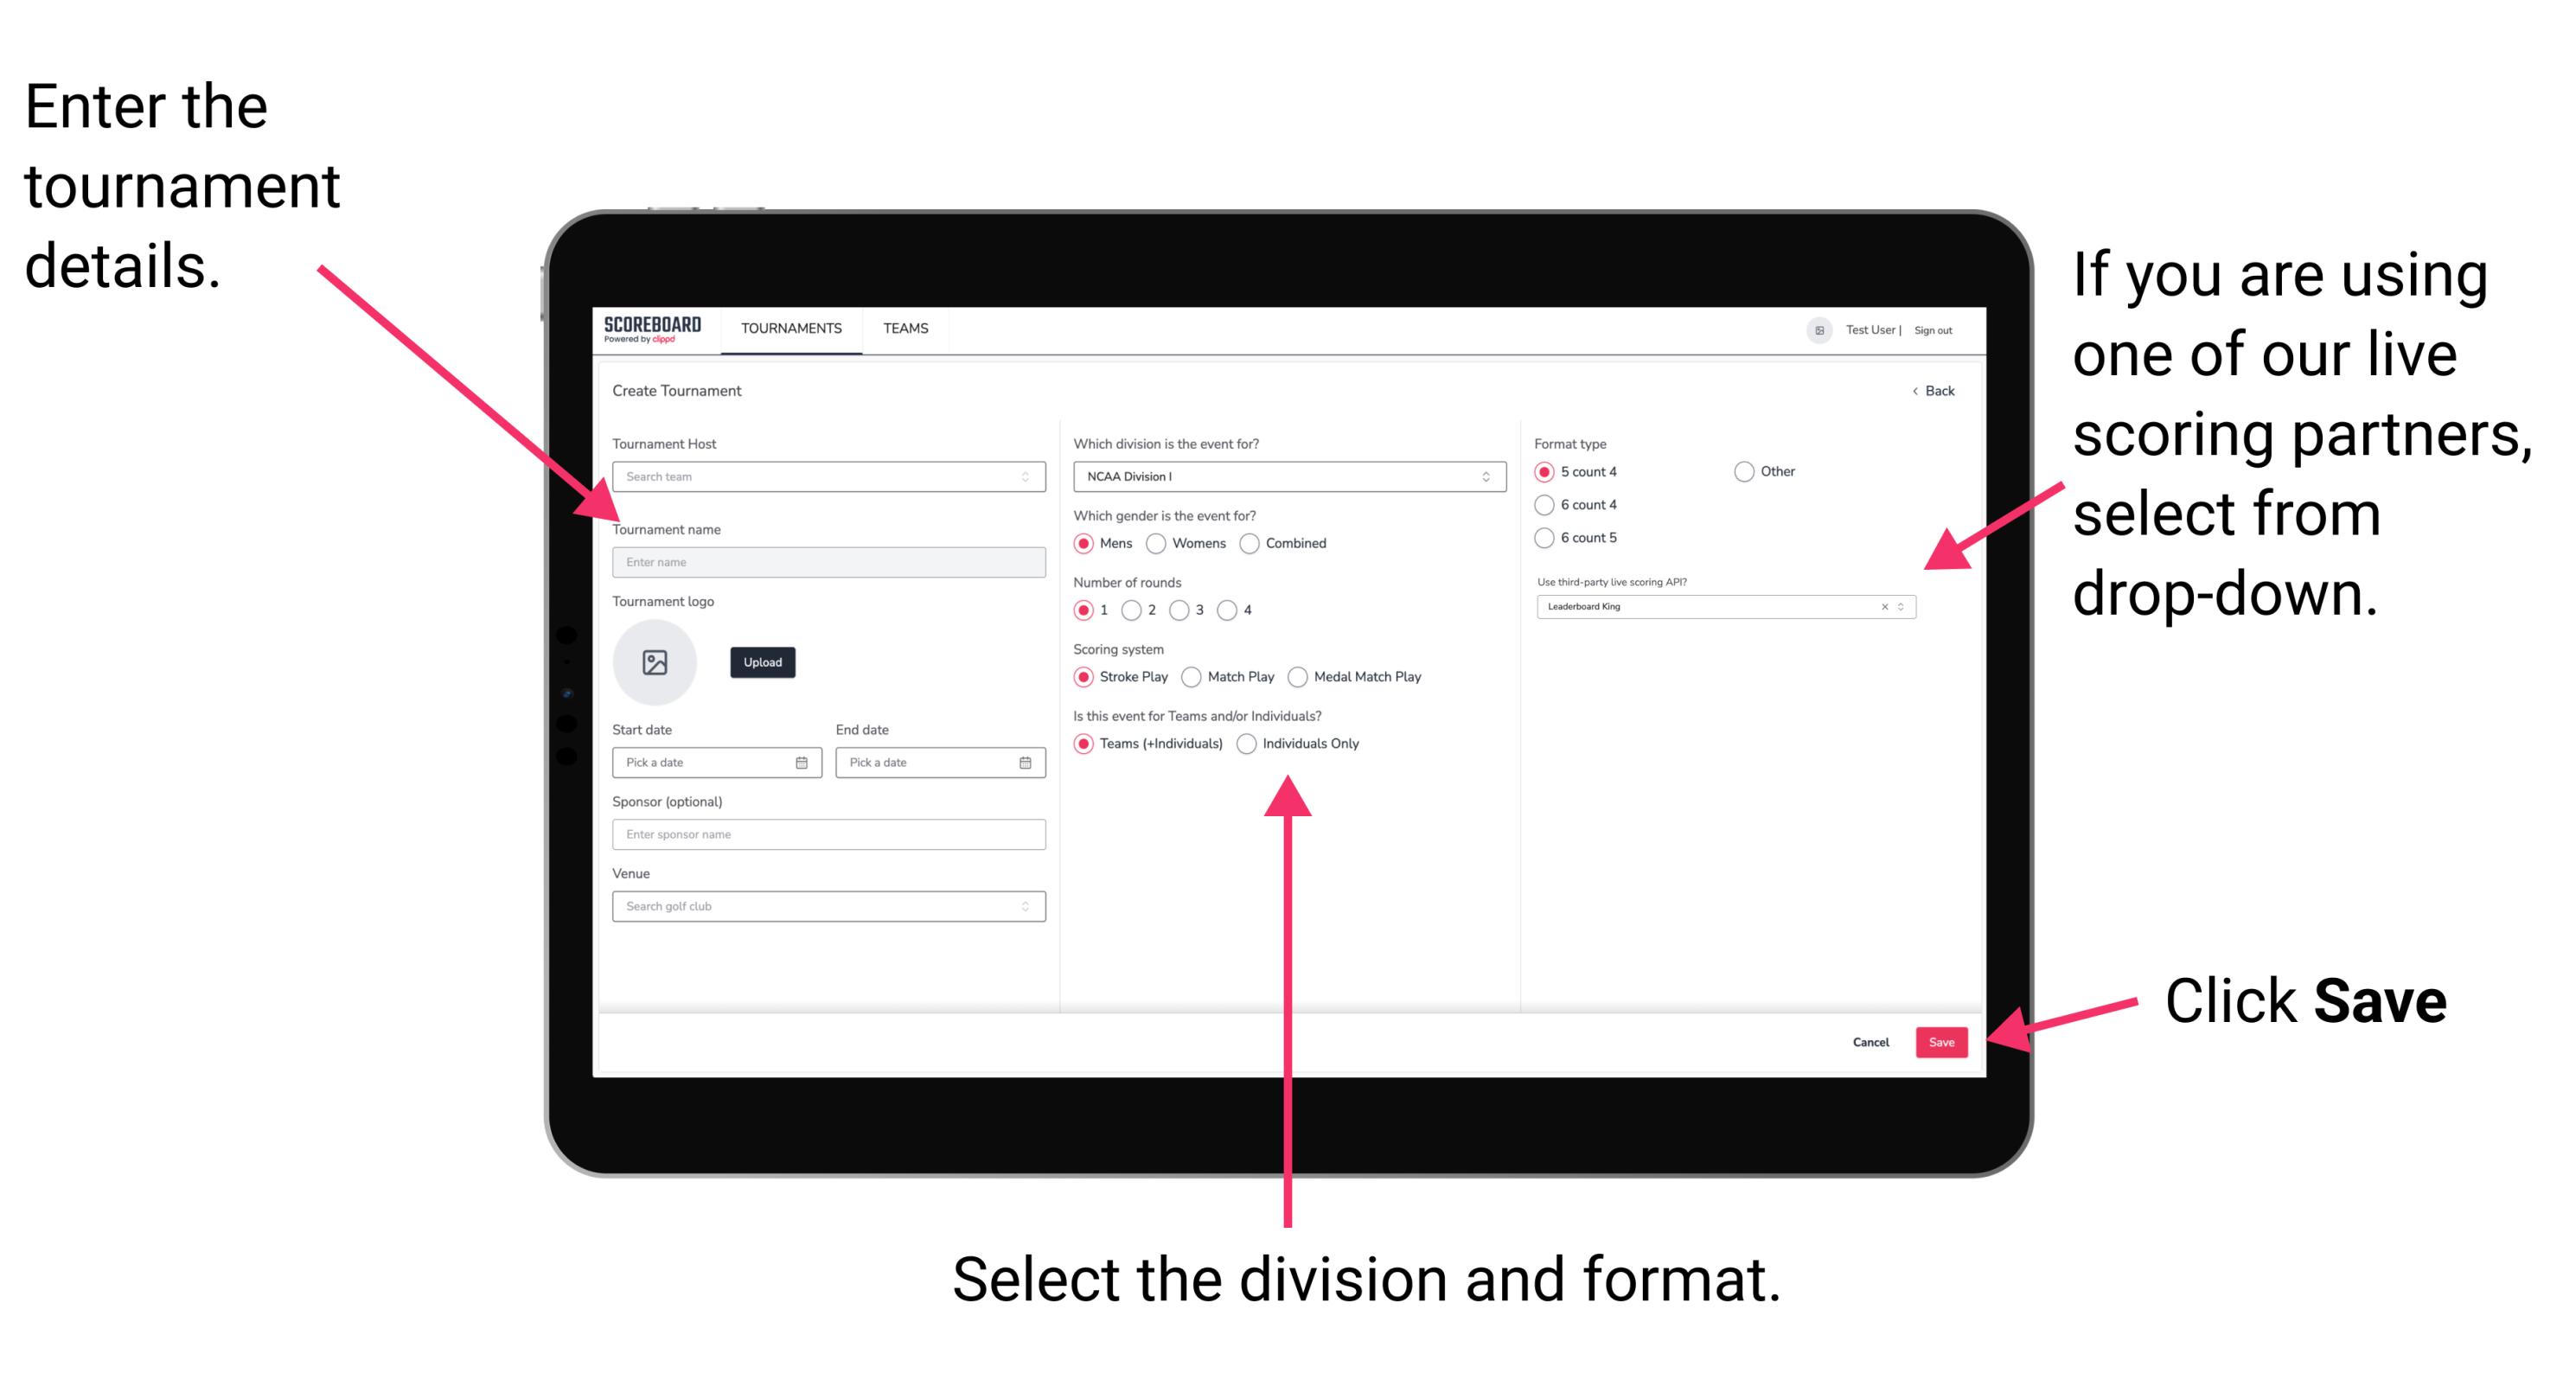Click the Save button
Viewport: 2576px width, 1386px height.
[x=1945, y=1039]
